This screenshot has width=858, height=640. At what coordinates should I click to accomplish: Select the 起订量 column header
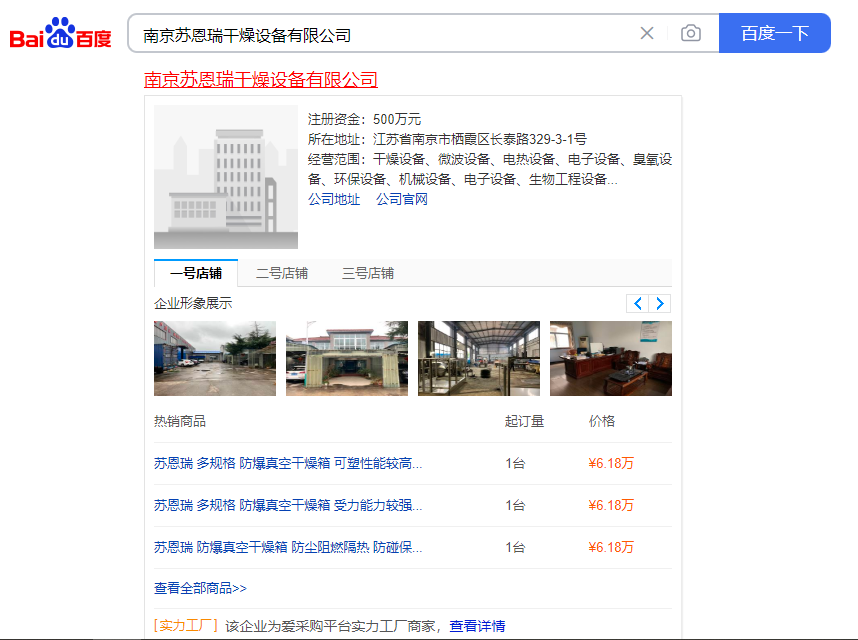524,421
